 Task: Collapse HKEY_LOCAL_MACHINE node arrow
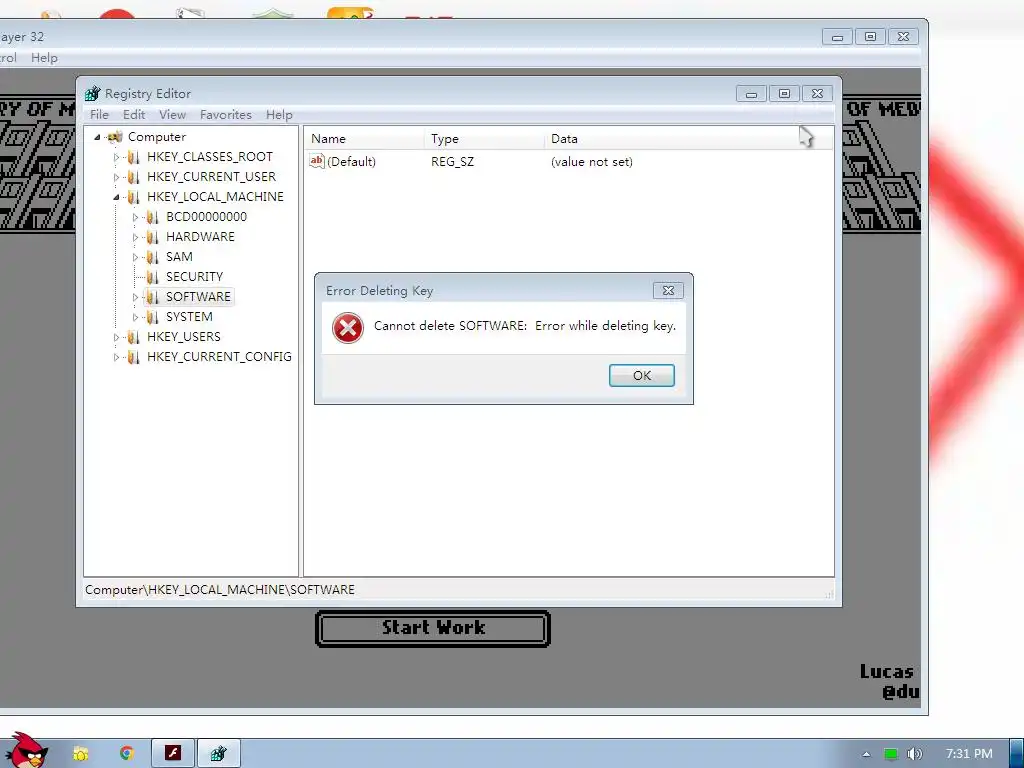(x=116, y=197)
